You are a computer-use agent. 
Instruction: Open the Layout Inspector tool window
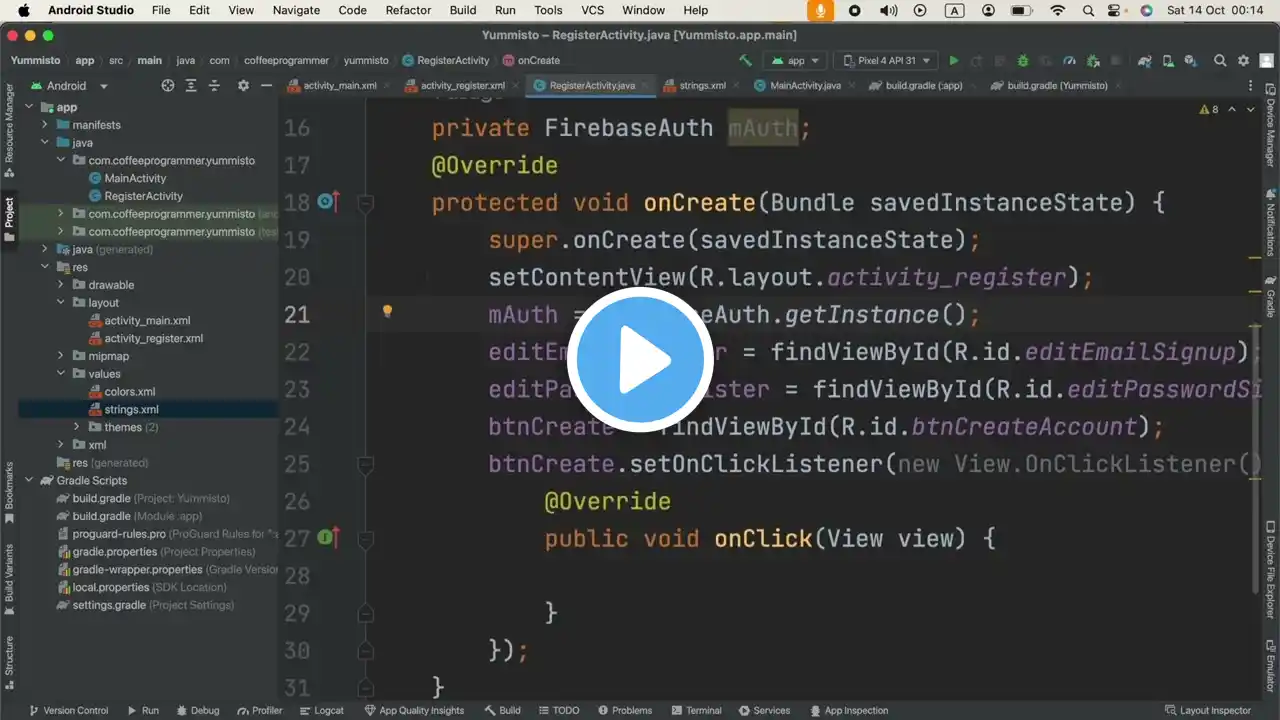click(x=1207, y=711)
